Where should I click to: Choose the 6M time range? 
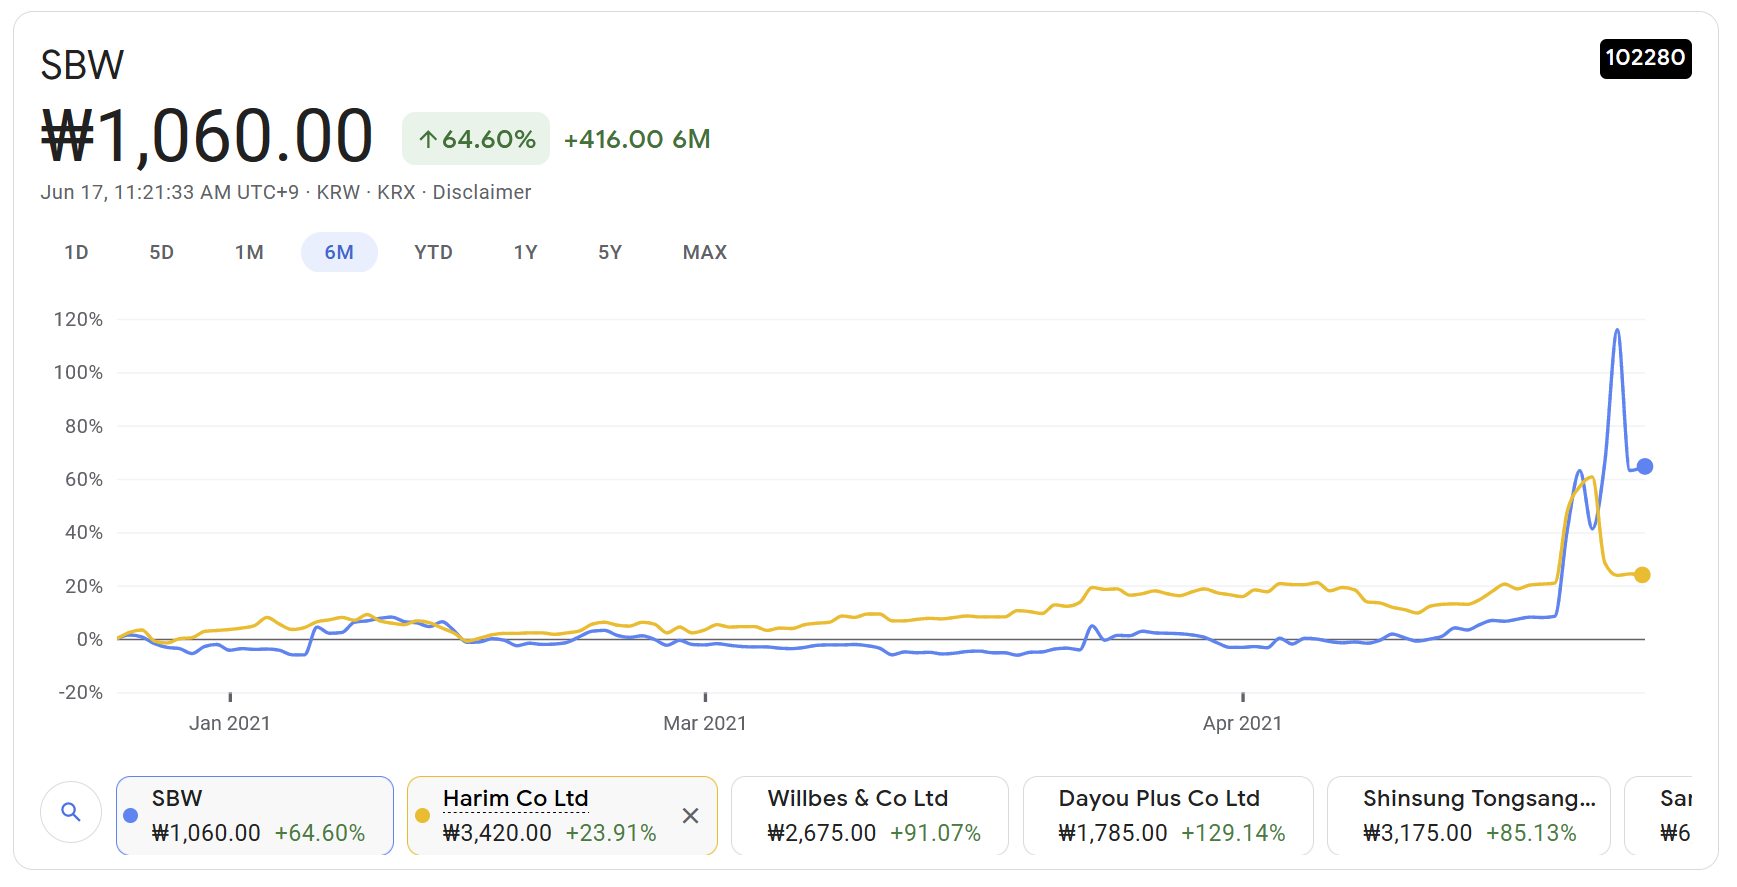click(339, 253)
